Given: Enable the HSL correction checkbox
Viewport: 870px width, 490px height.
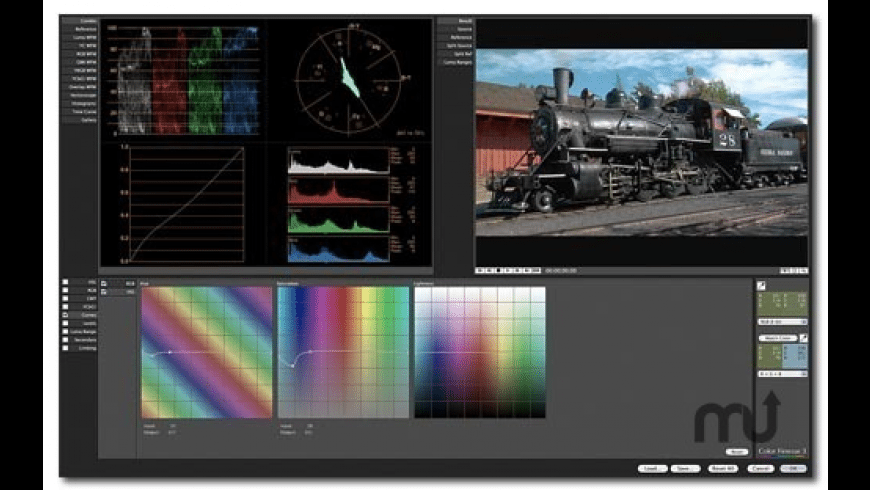Looking at the screenshot, I should point(66,284).
